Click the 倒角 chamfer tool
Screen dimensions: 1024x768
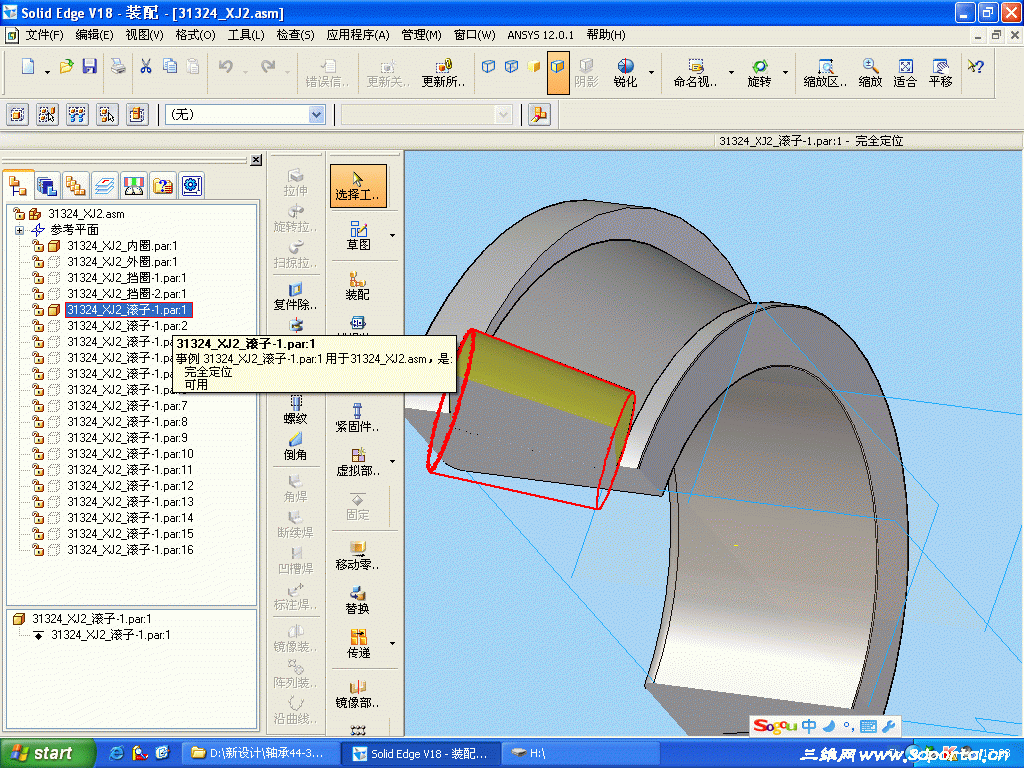coord(295,446)
